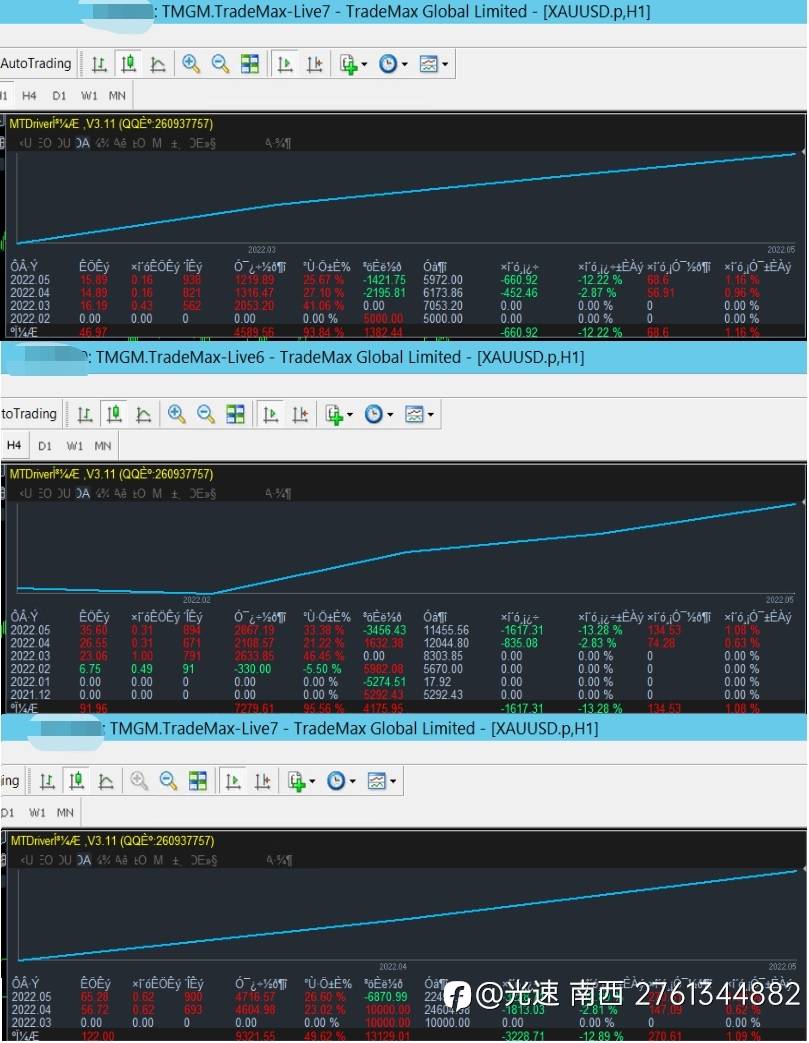Select bar chart icon in bottom Live7 window
Image resolution: width=809 pixels, height=1043 pixels.
coord(47,780)
